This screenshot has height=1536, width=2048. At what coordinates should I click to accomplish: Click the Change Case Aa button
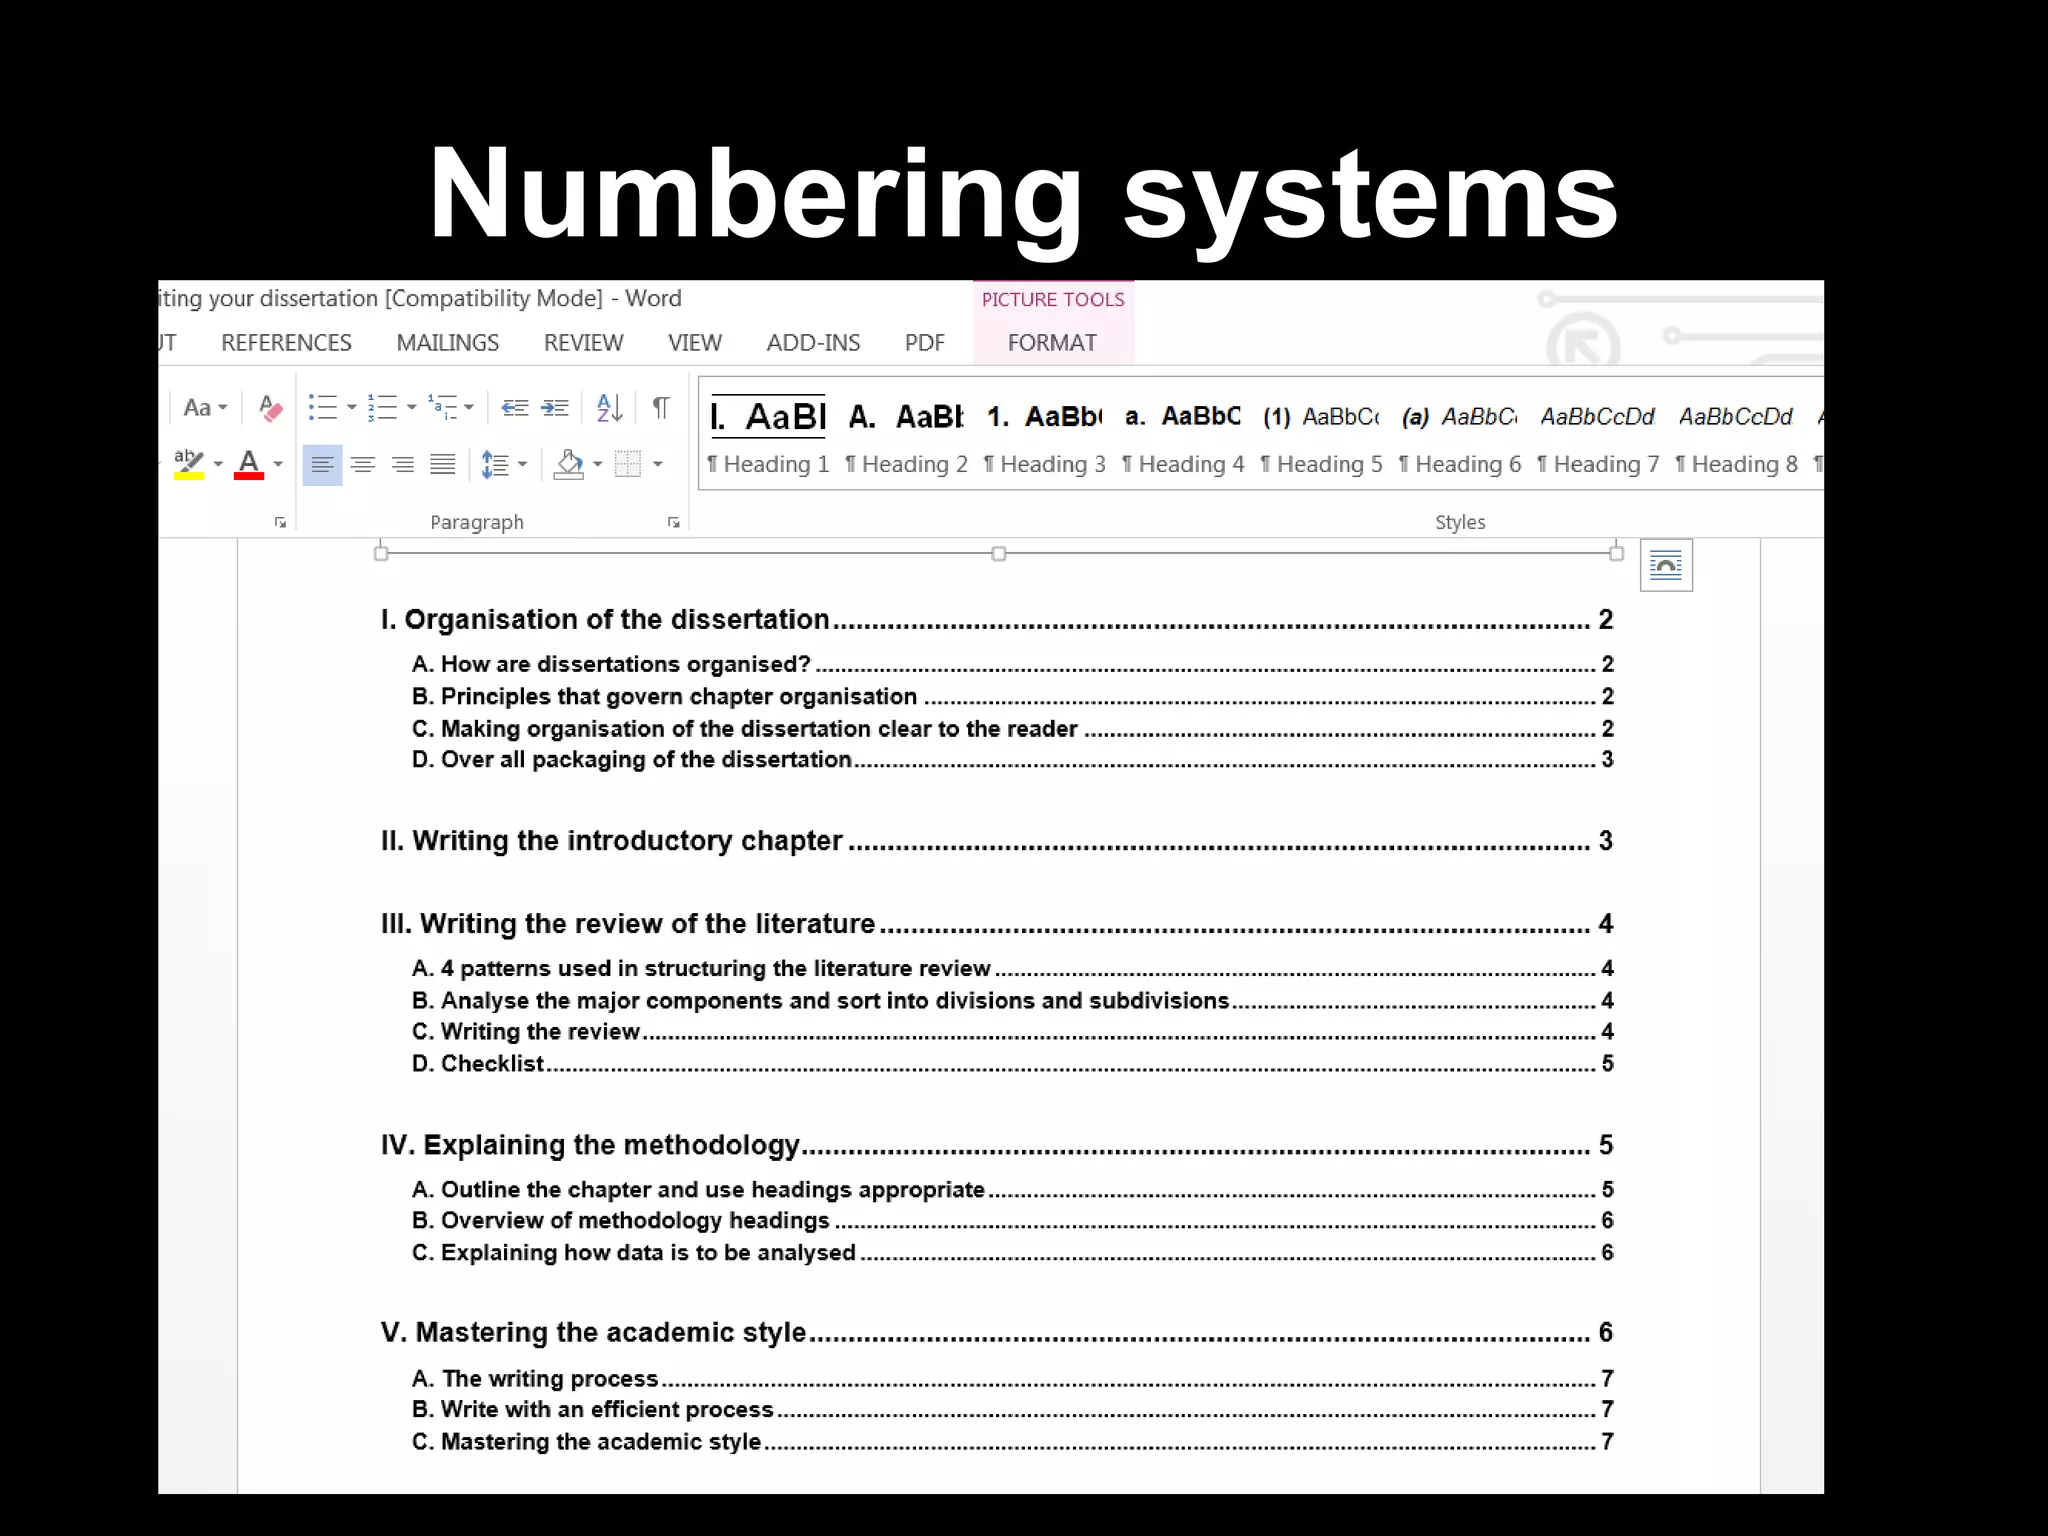tap(197, 408)
